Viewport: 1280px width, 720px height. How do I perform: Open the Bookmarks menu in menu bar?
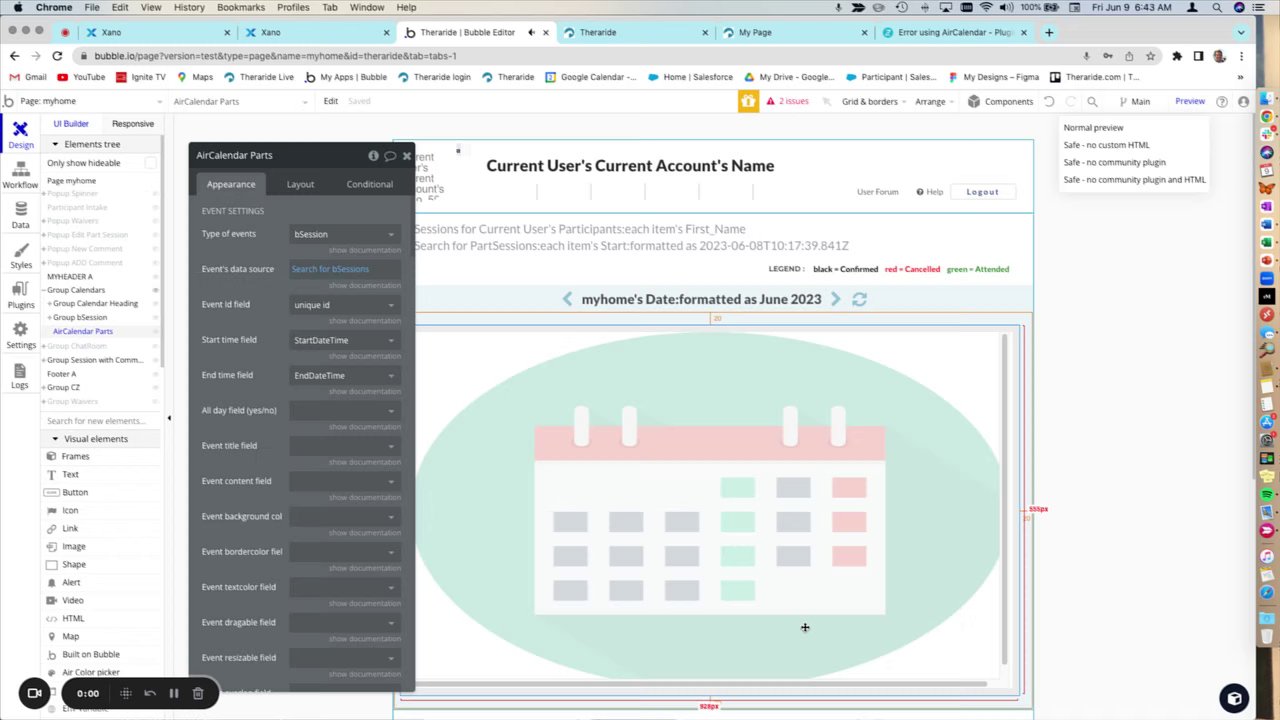(241, 7)
